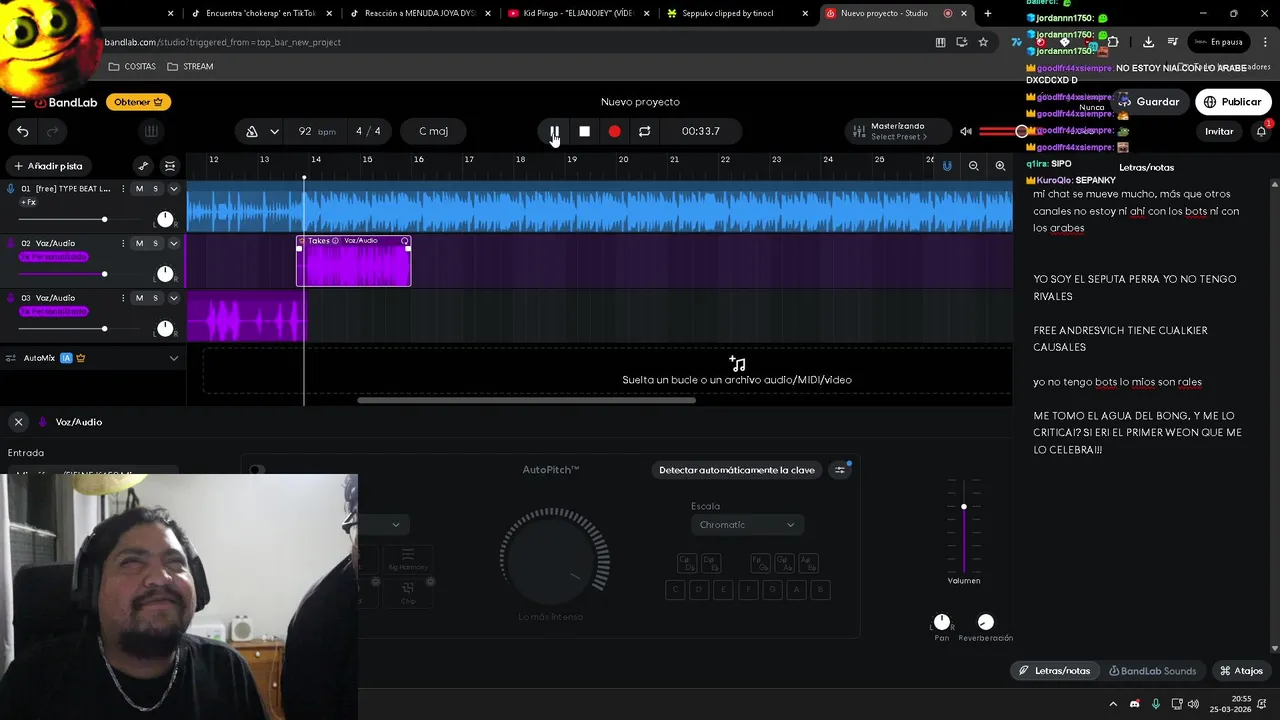
Task: Add Fx to track 01
Action: pos(28,202)
